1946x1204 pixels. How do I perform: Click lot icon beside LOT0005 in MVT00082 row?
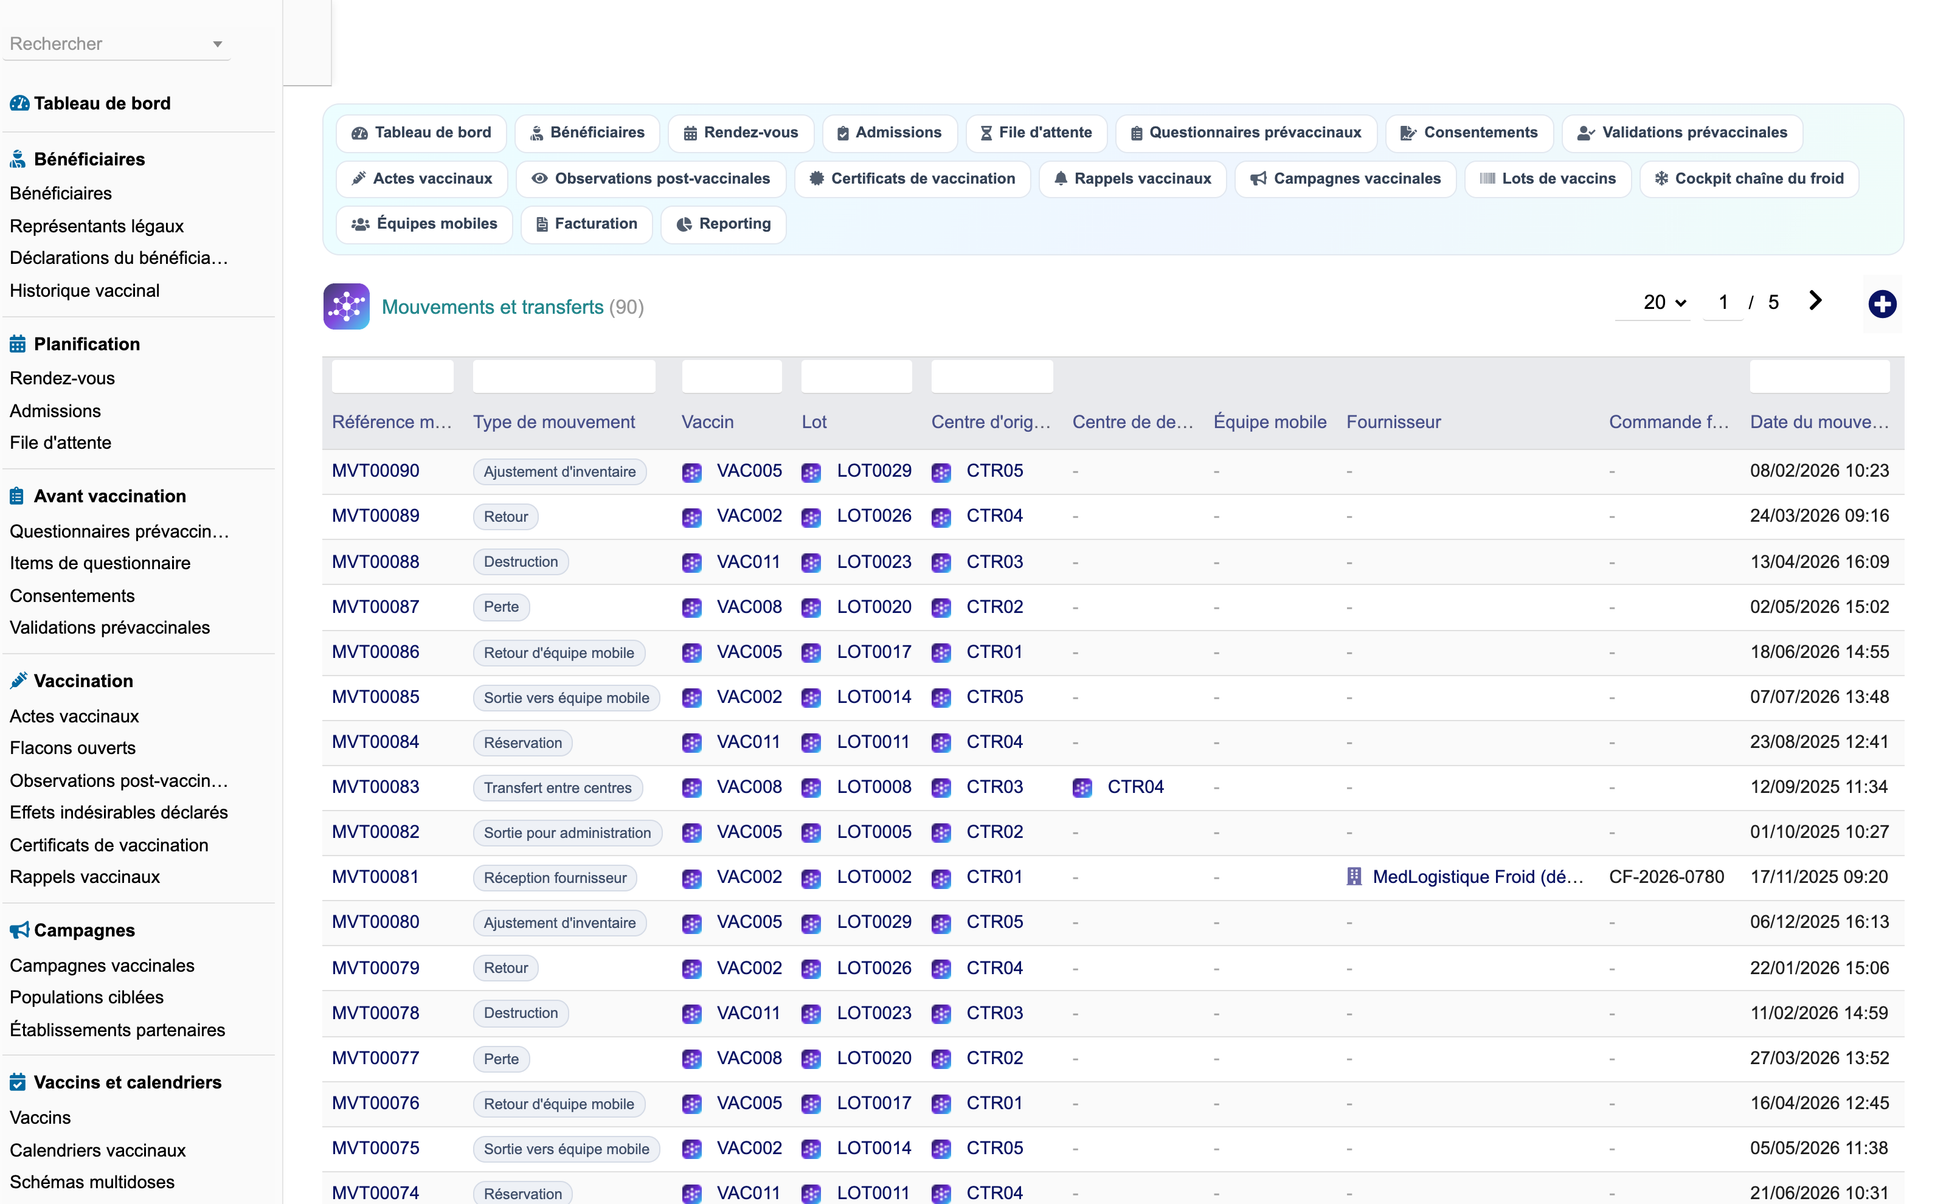(811, 833)
